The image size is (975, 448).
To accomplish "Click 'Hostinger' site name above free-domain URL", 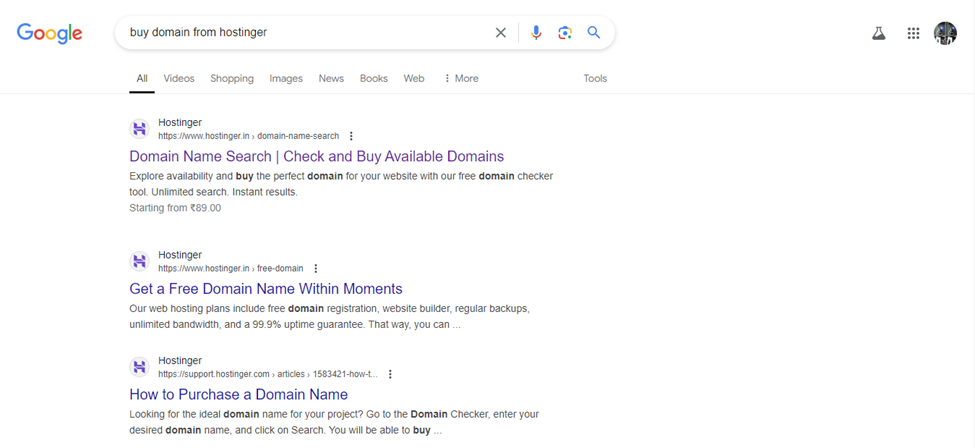I will [x=180, y=255].
